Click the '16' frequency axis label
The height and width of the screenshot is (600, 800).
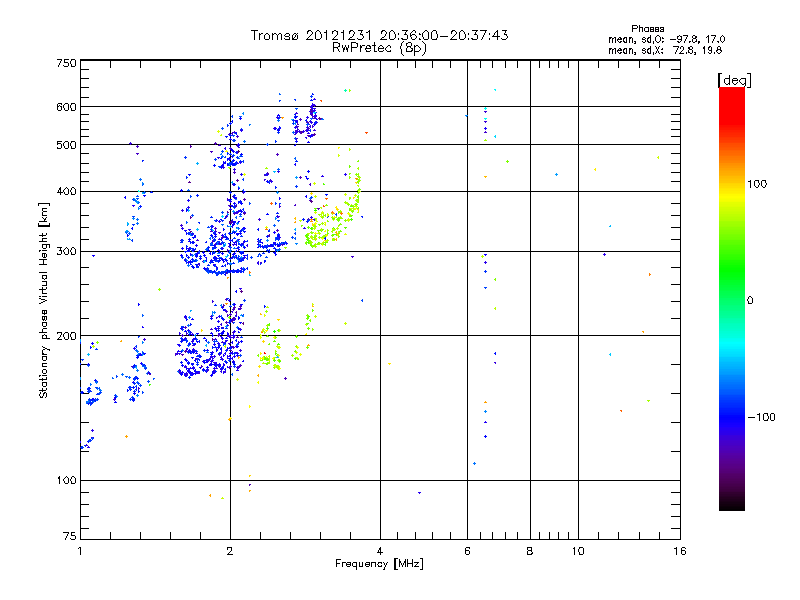[x=680, y=551]
